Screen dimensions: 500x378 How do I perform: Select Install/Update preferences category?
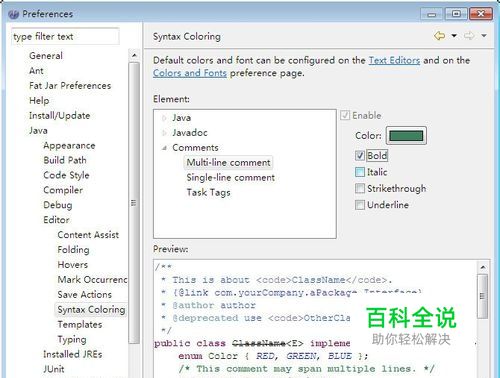(x=59, y=116)
